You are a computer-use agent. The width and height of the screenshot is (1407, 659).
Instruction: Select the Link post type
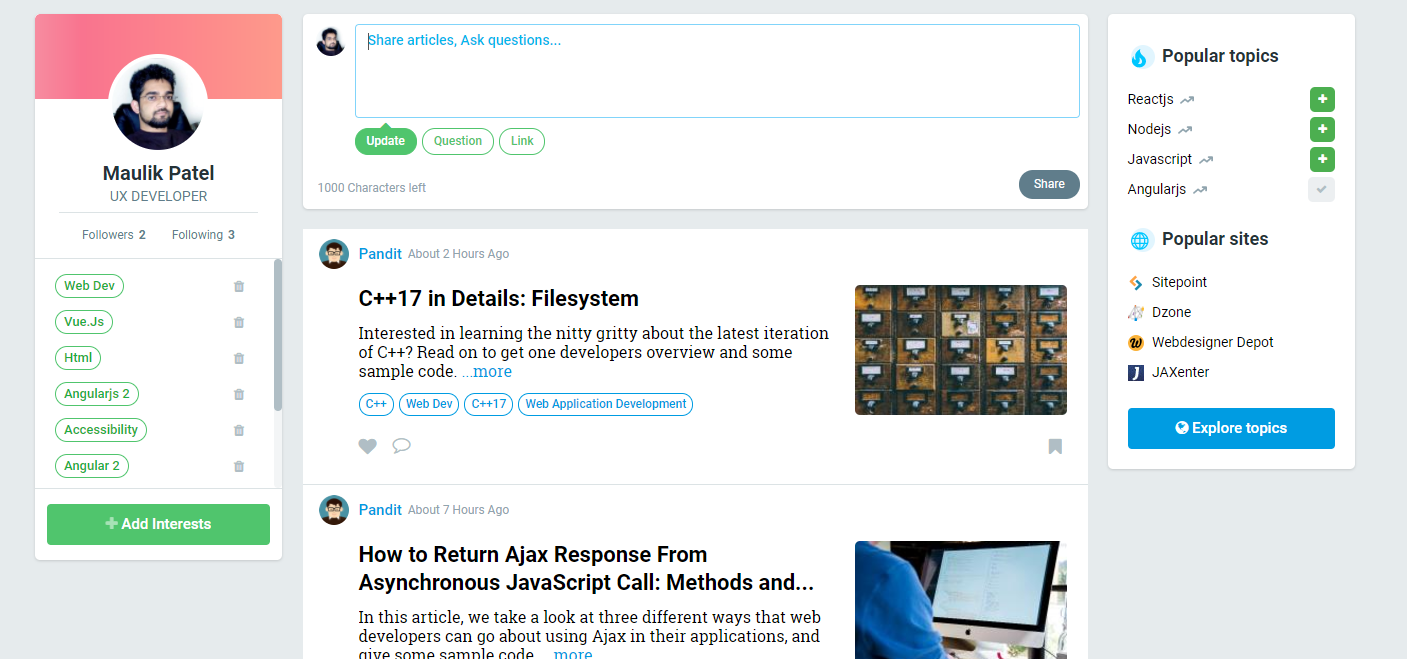[x=522, y=141]
